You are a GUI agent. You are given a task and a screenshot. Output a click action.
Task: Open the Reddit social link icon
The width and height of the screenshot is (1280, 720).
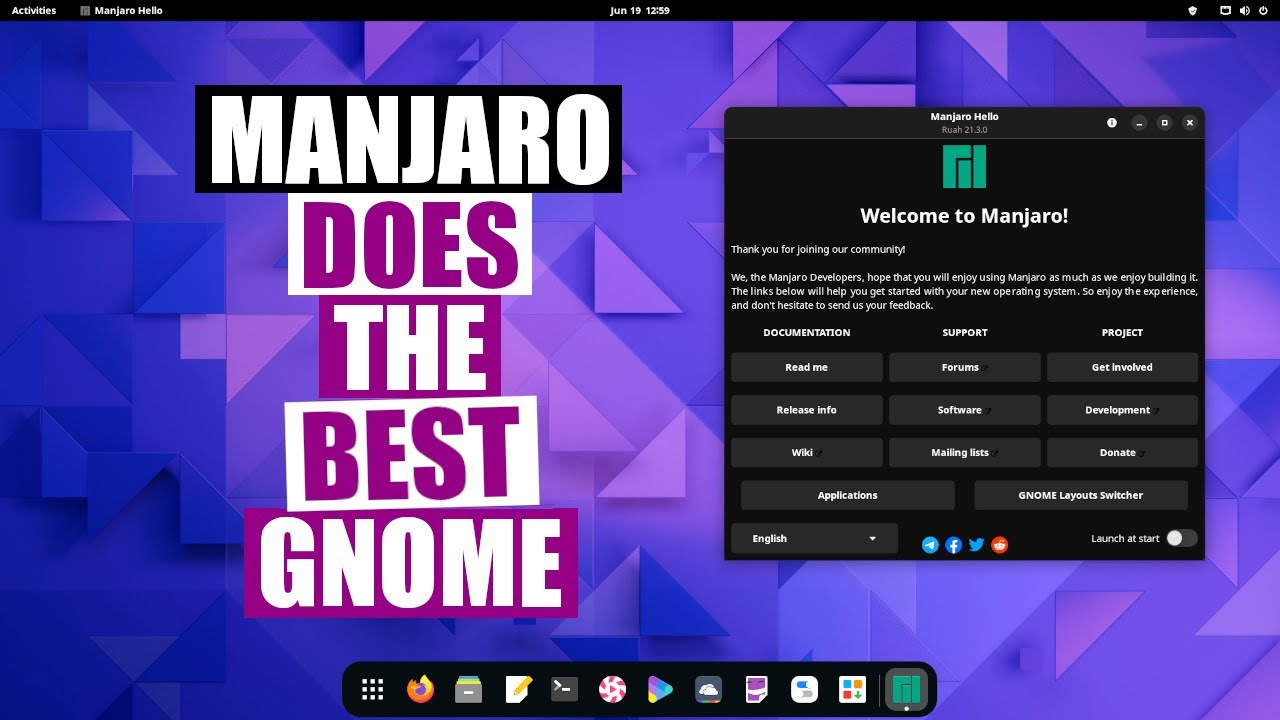coord(1000,545)
